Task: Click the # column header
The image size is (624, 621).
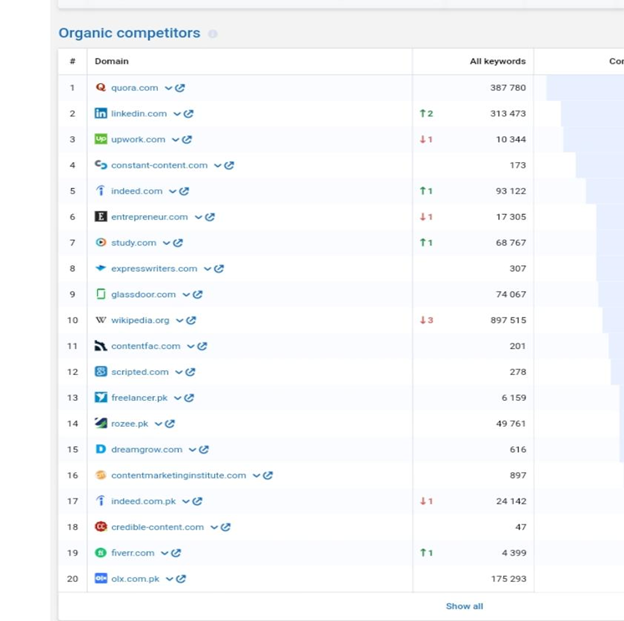Action: 72,61
